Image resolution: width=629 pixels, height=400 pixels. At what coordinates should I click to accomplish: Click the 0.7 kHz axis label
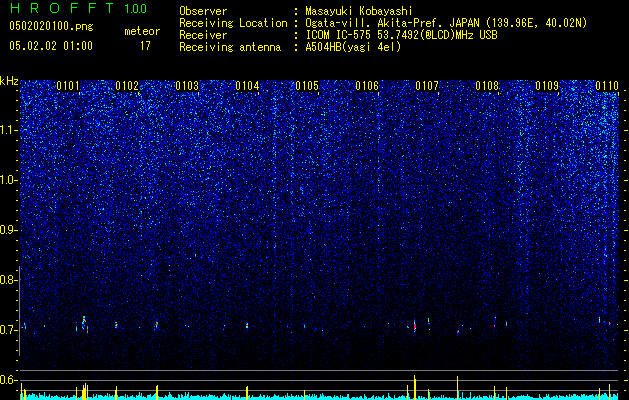click(8, 330)
